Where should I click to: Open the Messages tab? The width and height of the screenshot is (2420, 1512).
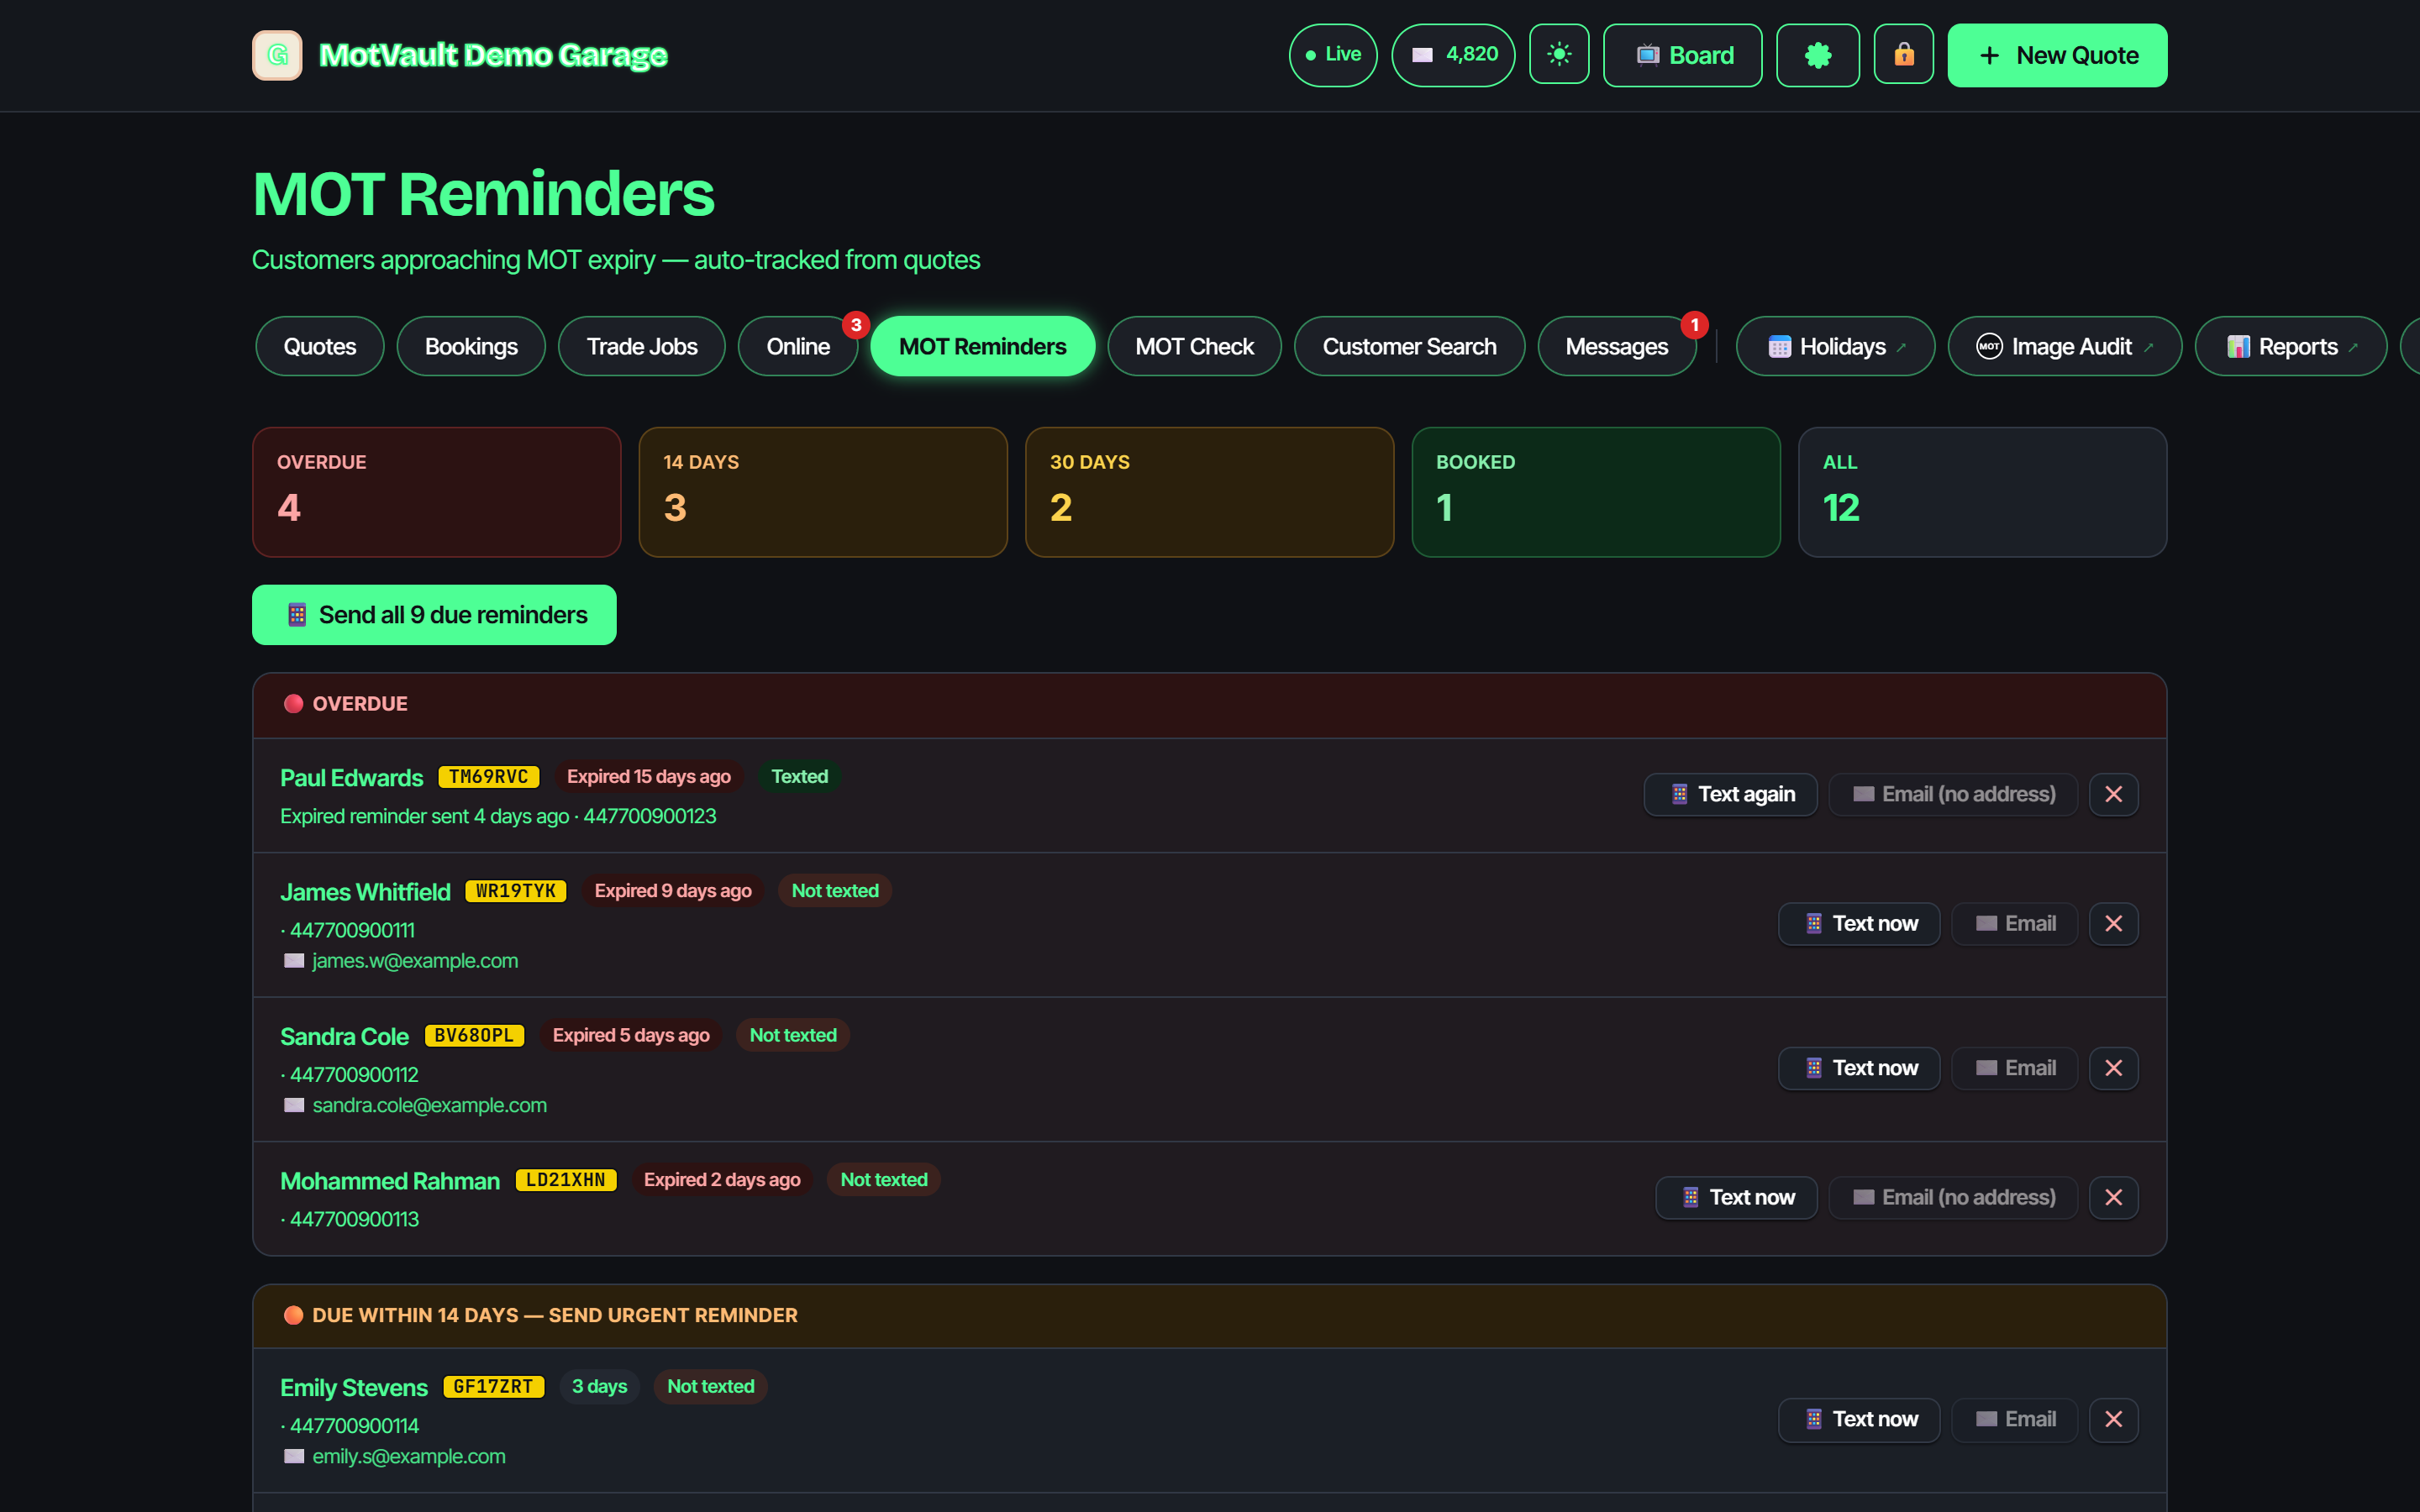tap(1616, 346)
